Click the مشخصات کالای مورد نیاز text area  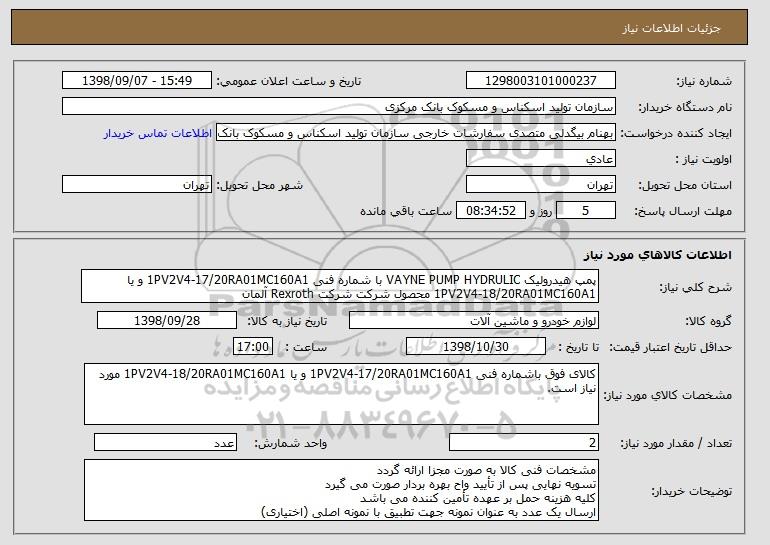coord(341,394)
